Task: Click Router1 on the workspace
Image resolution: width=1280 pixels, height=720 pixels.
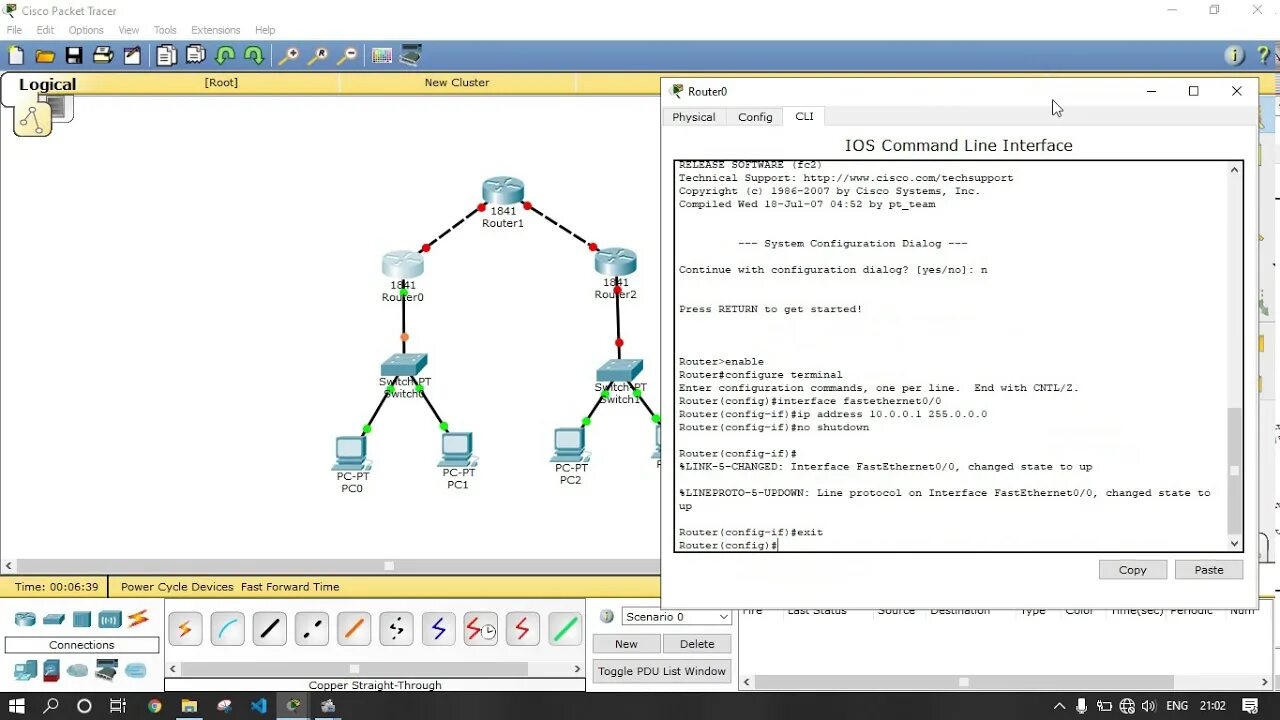Action: 503,192
